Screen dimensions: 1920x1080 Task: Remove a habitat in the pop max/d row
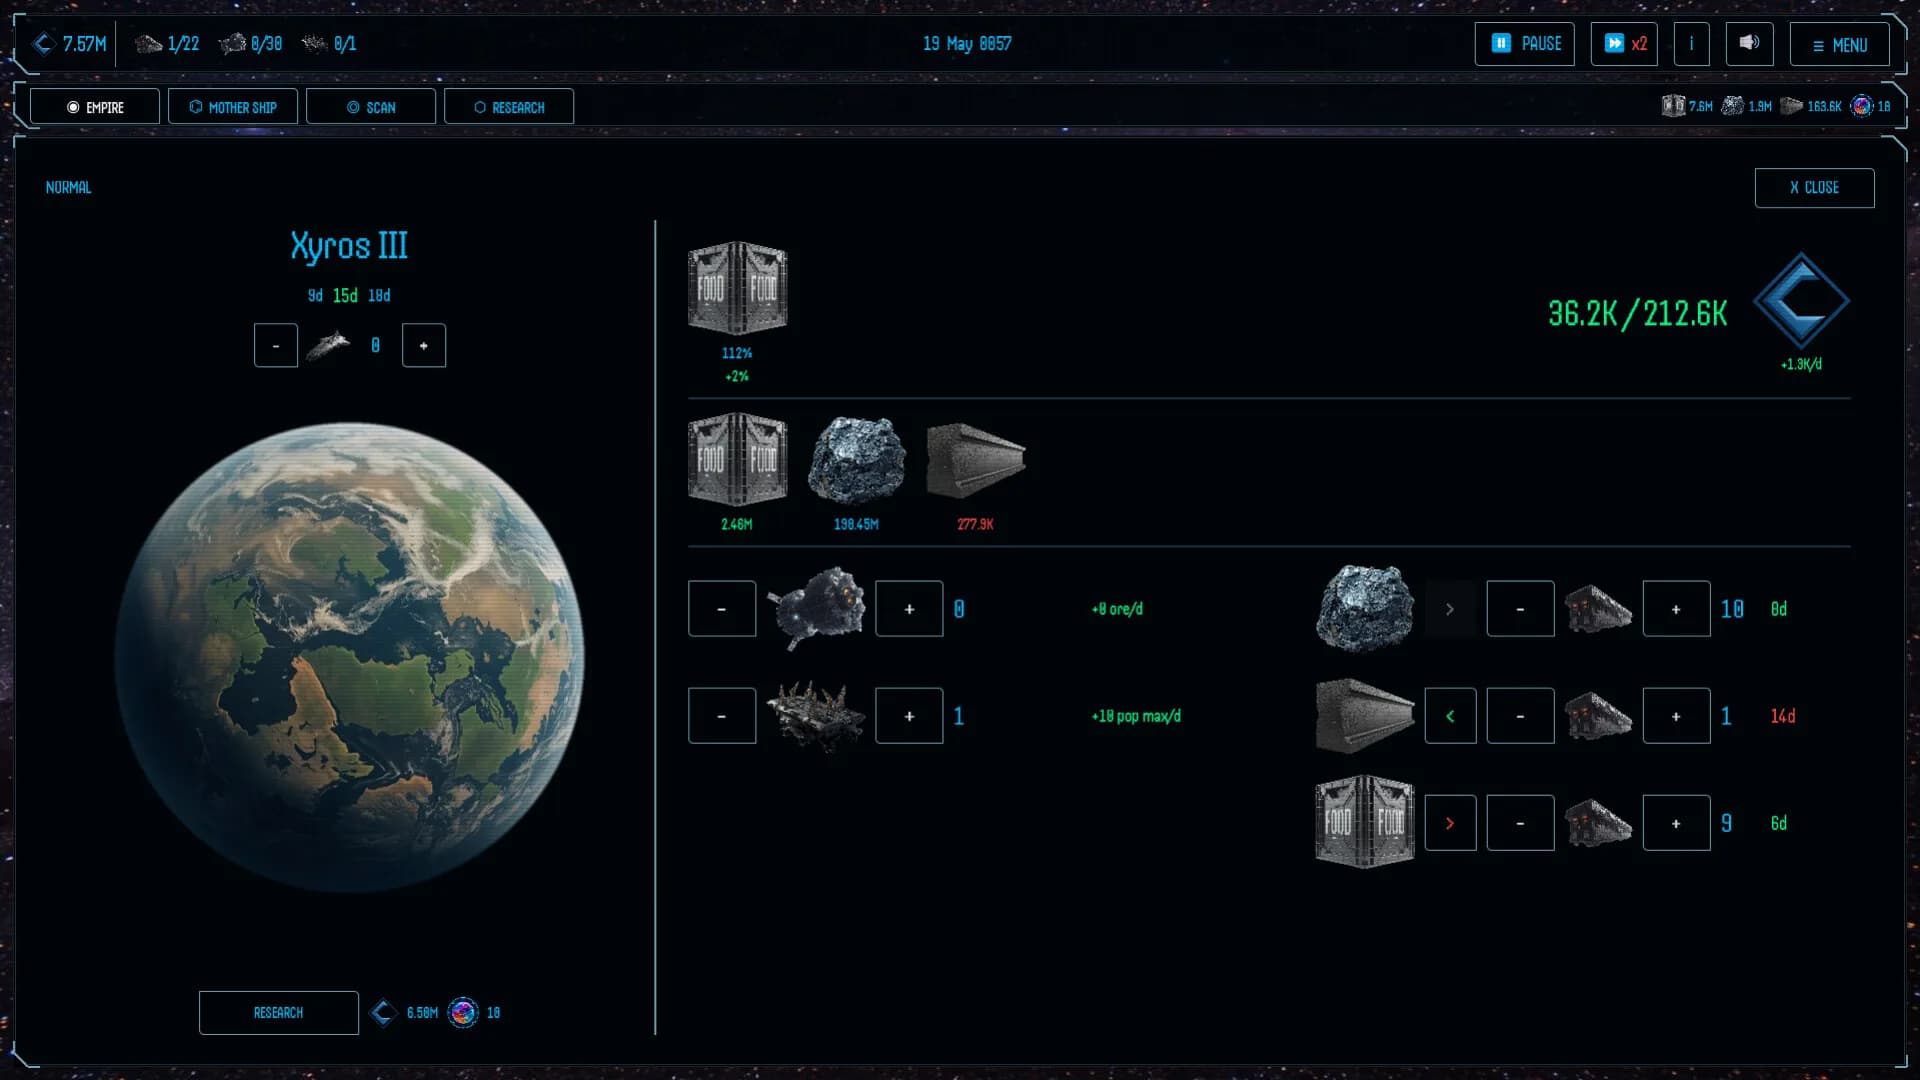(x=722, y=716)
